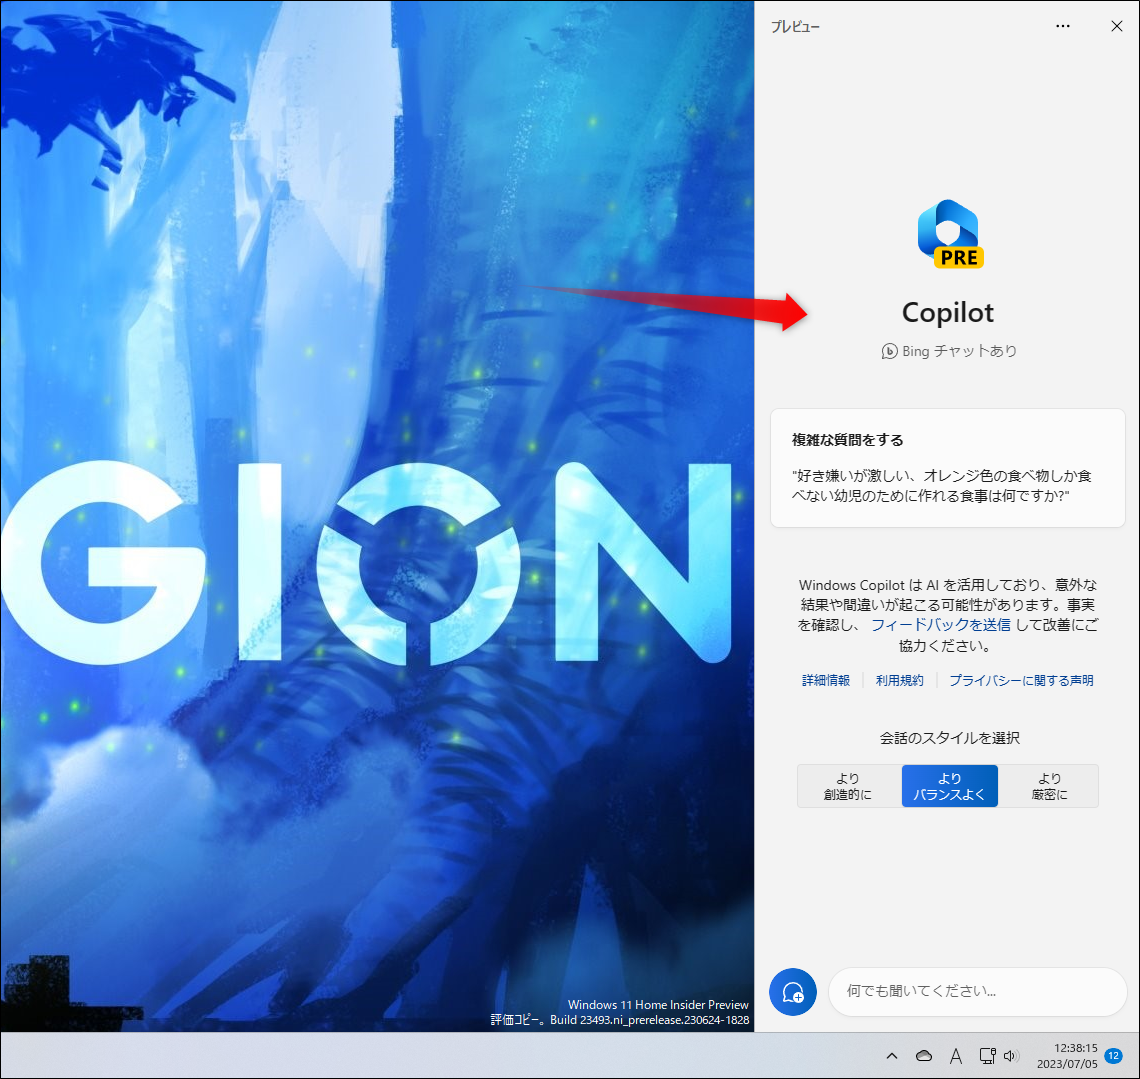Open the '詳細情報' link

(x=826, y=681)
